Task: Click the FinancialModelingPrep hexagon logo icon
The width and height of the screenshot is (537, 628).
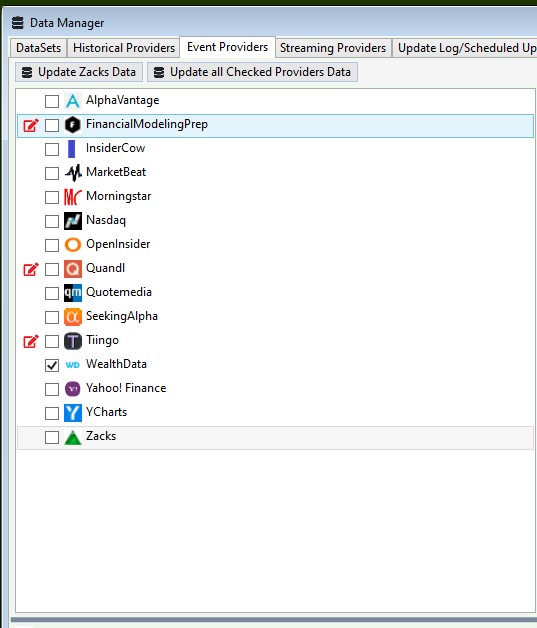Action: pos(72,125)
